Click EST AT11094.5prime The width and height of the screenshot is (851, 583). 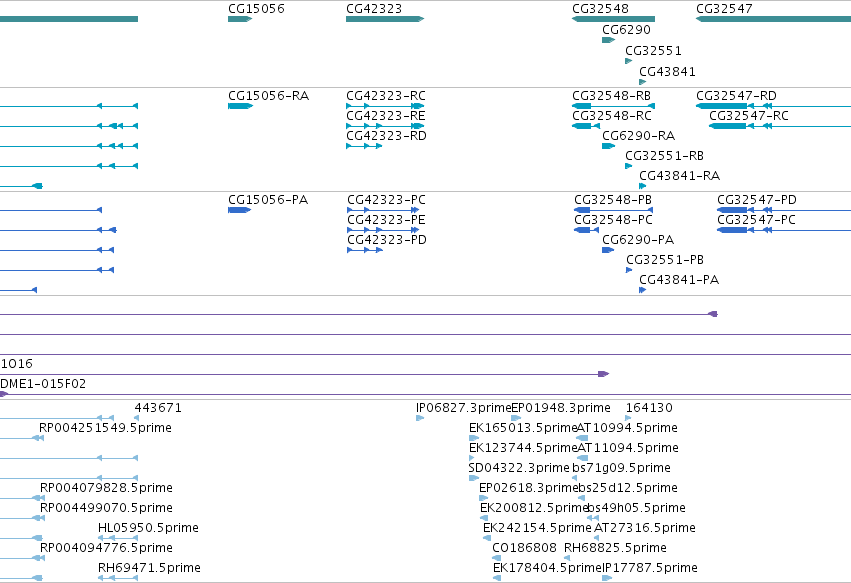627,448
